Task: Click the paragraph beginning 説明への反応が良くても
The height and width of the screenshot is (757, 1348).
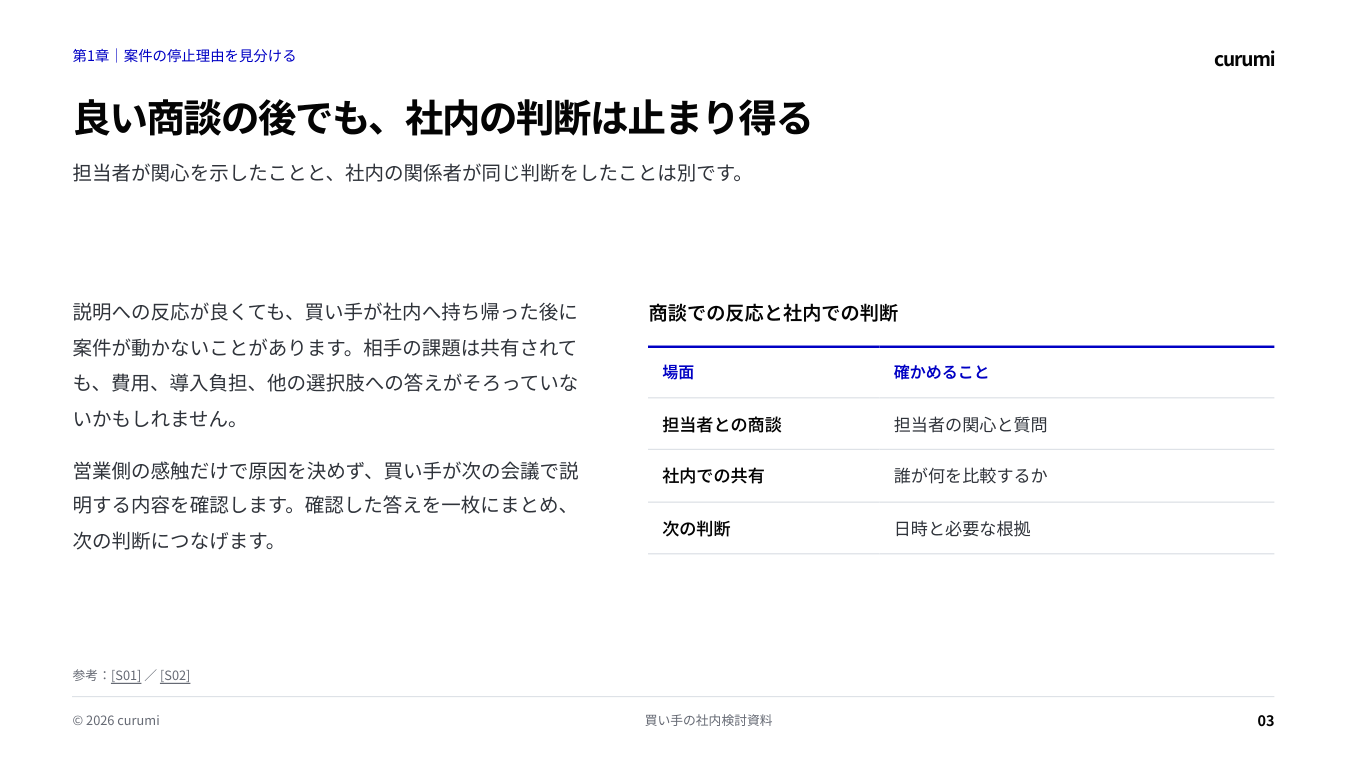Action: (x=326, y=365)
